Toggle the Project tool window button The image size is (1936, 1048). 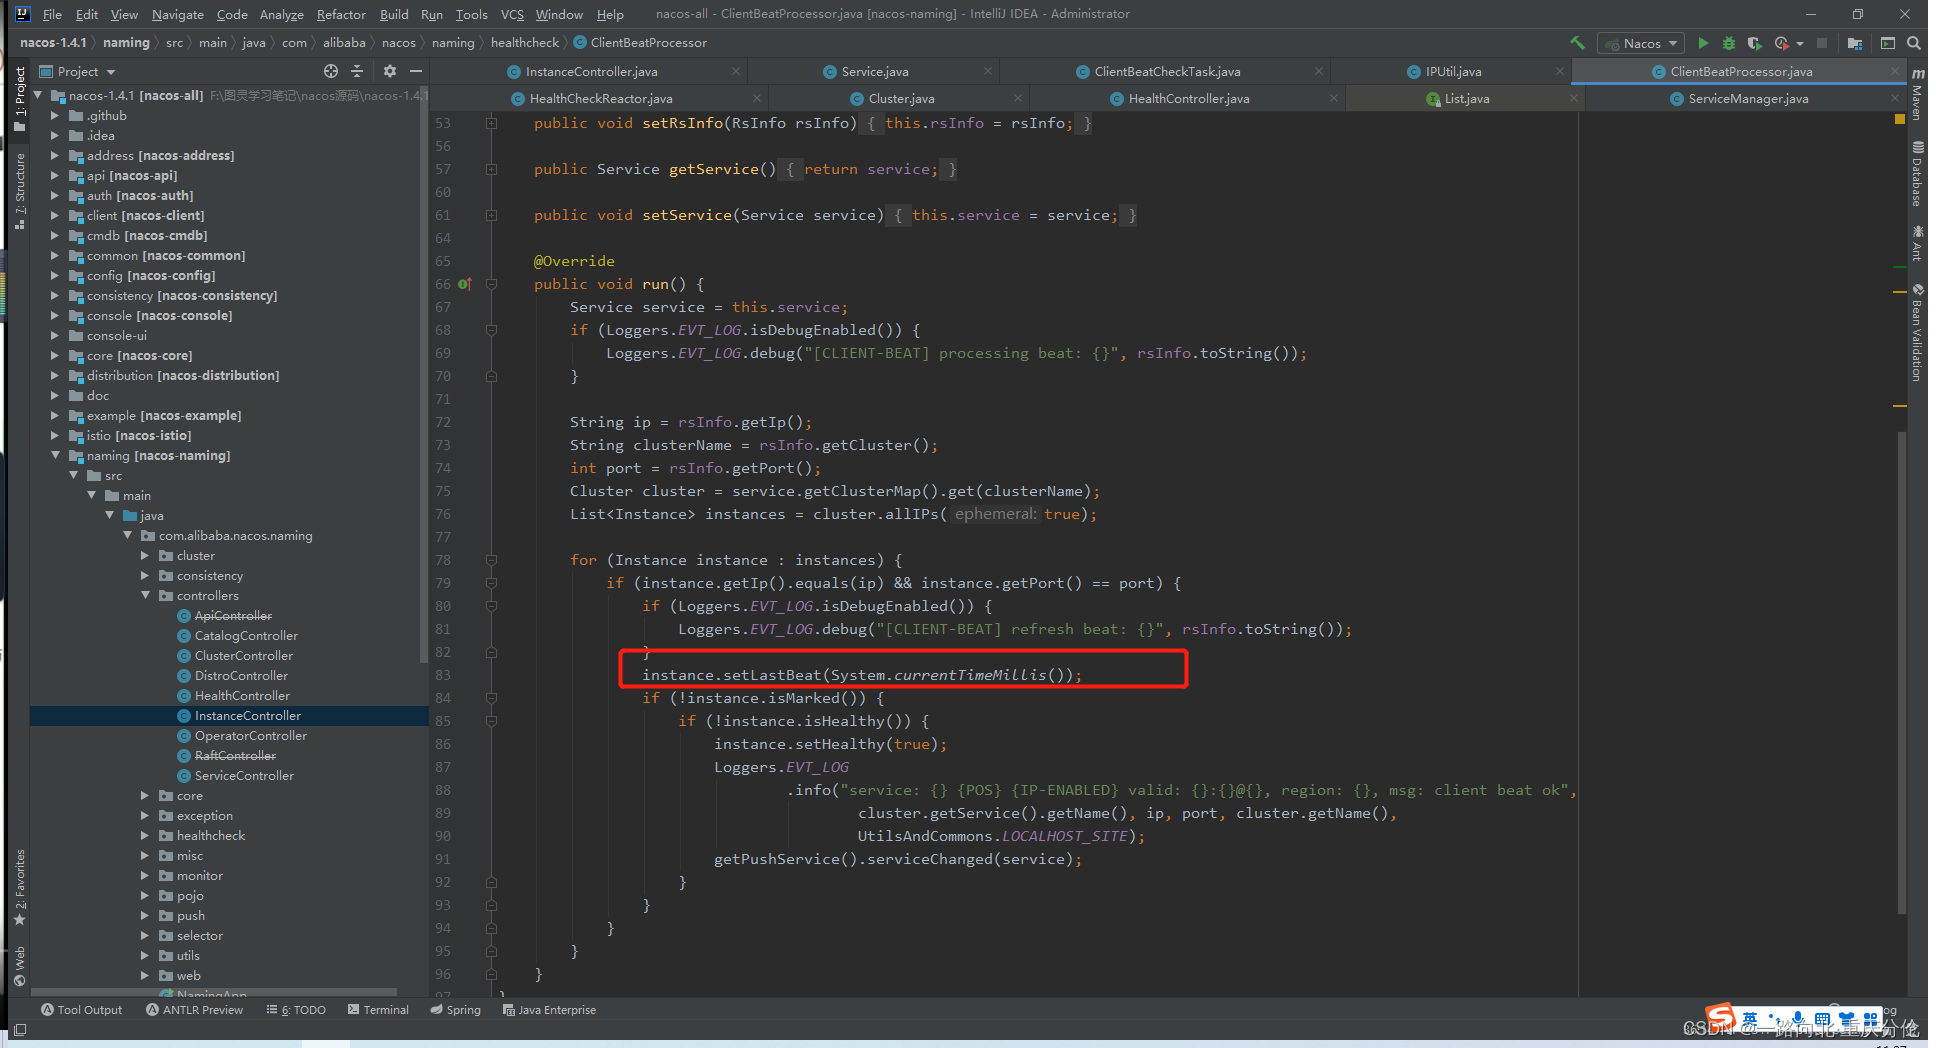click(19, 98)
